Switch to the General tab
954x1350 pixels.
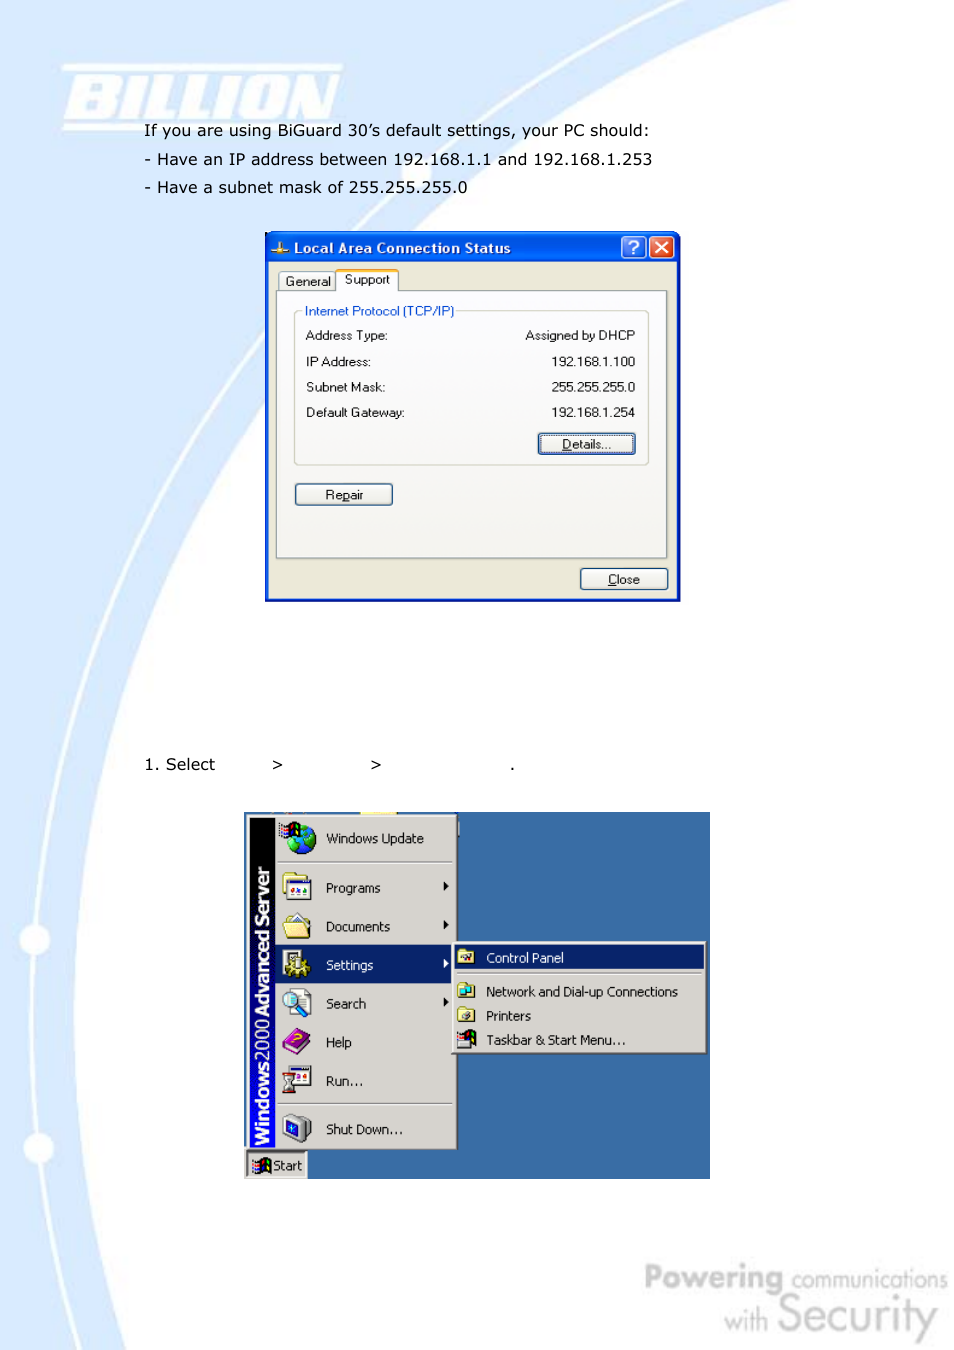[306, 281]
